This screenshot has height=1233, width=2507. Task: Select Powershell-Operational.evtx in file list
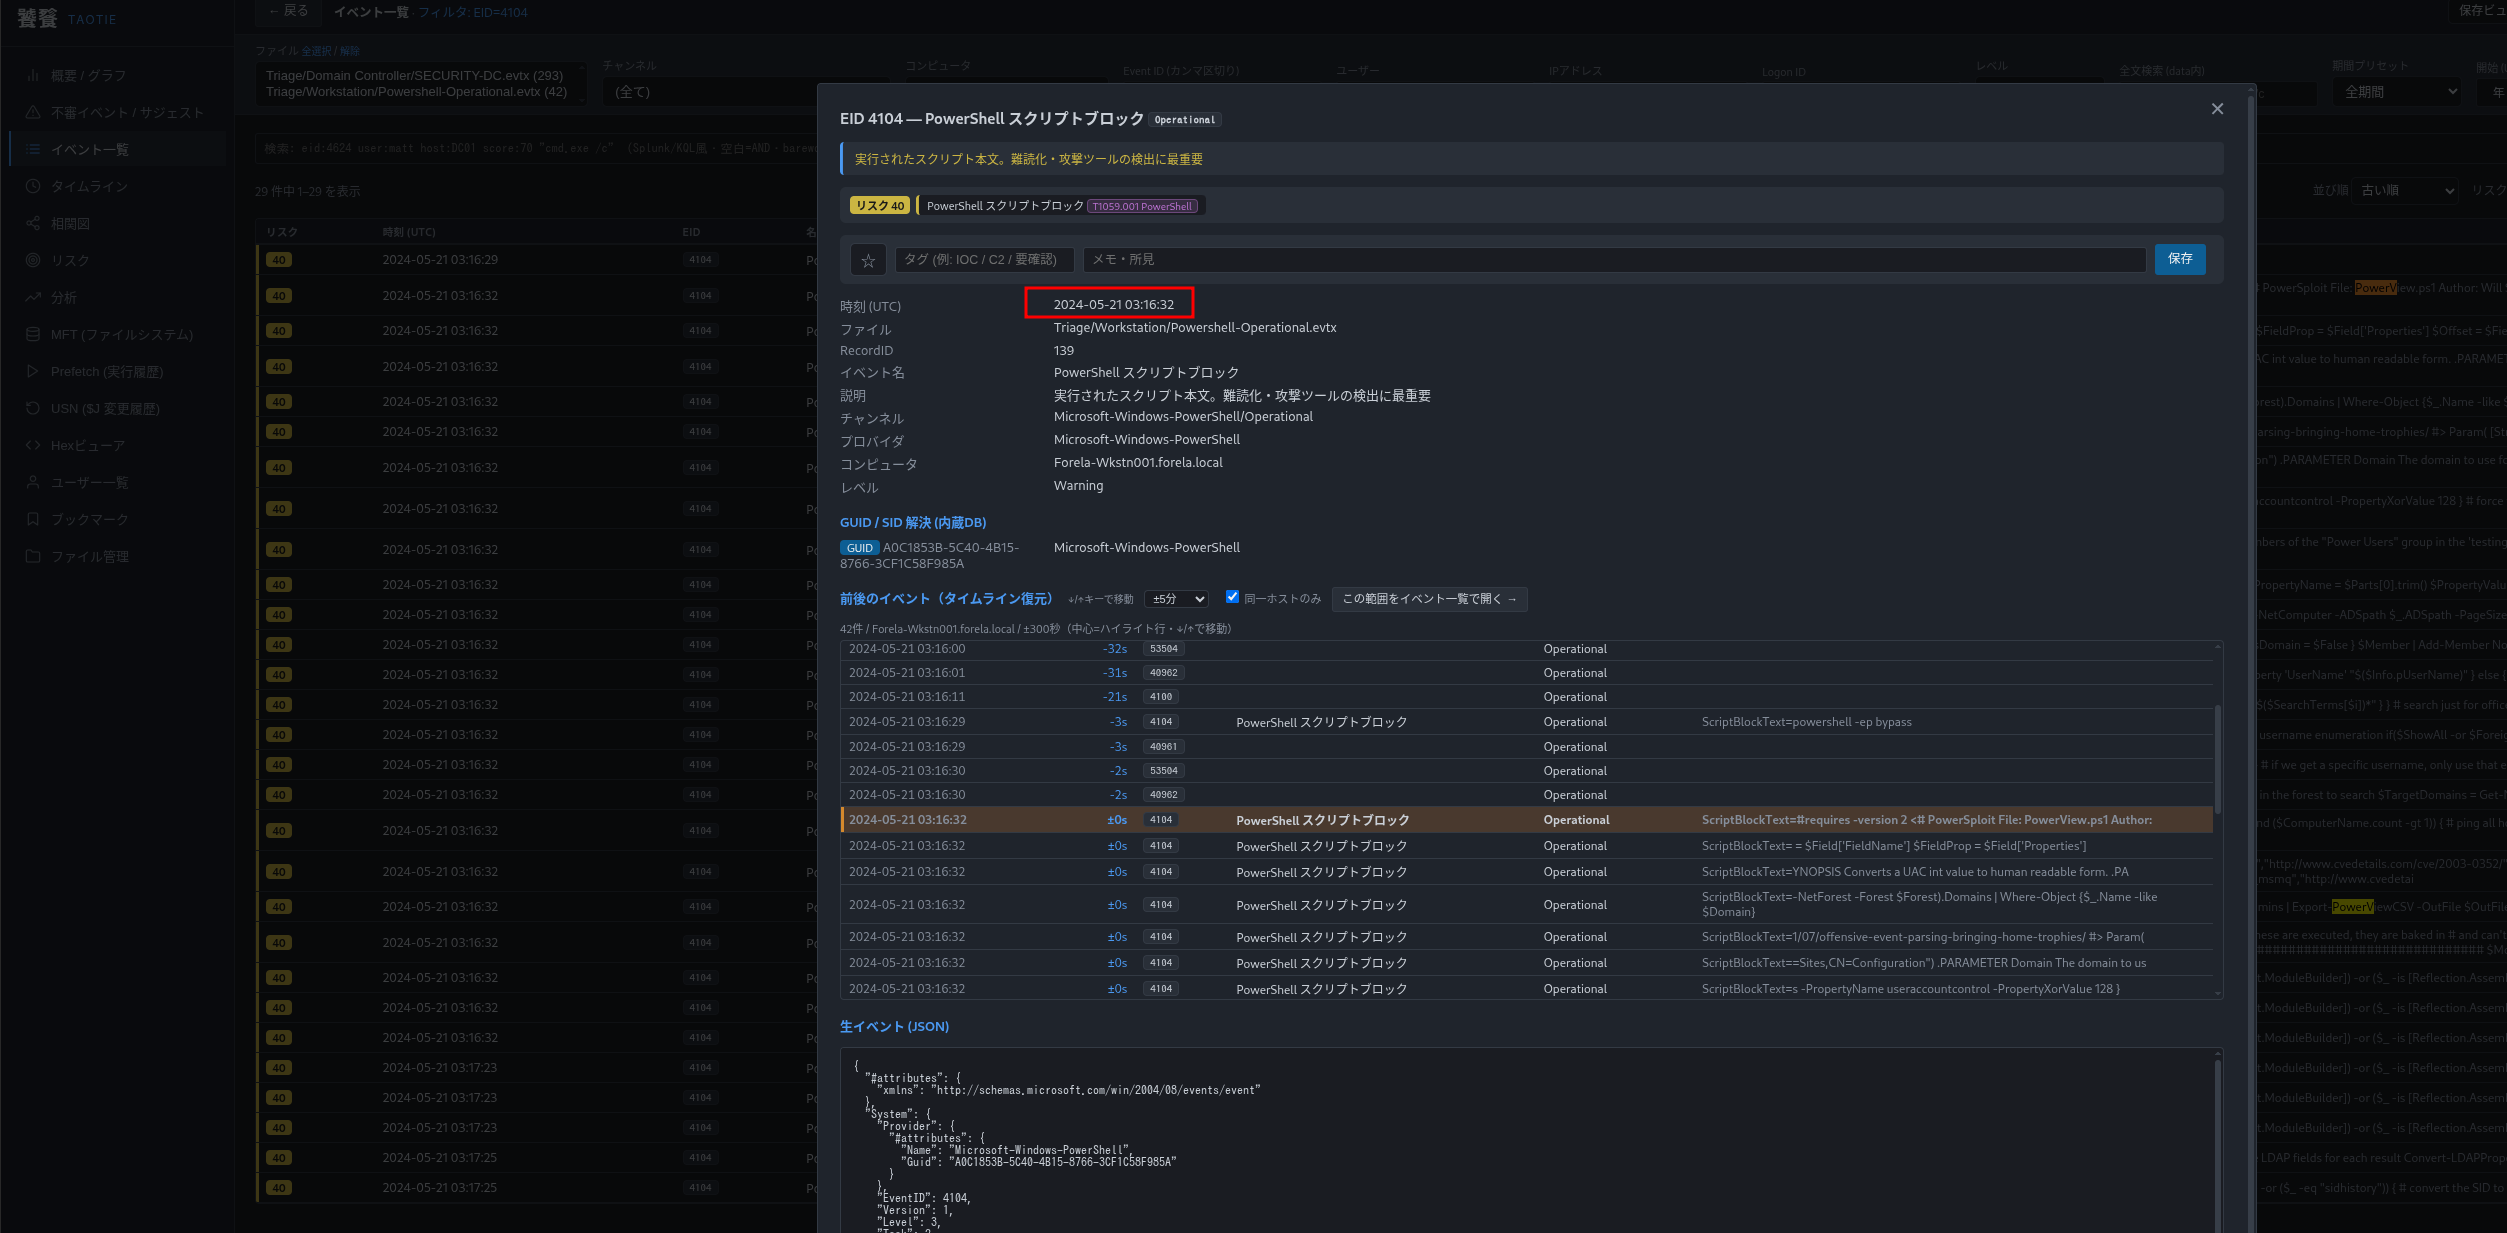(x=416, y=92)
